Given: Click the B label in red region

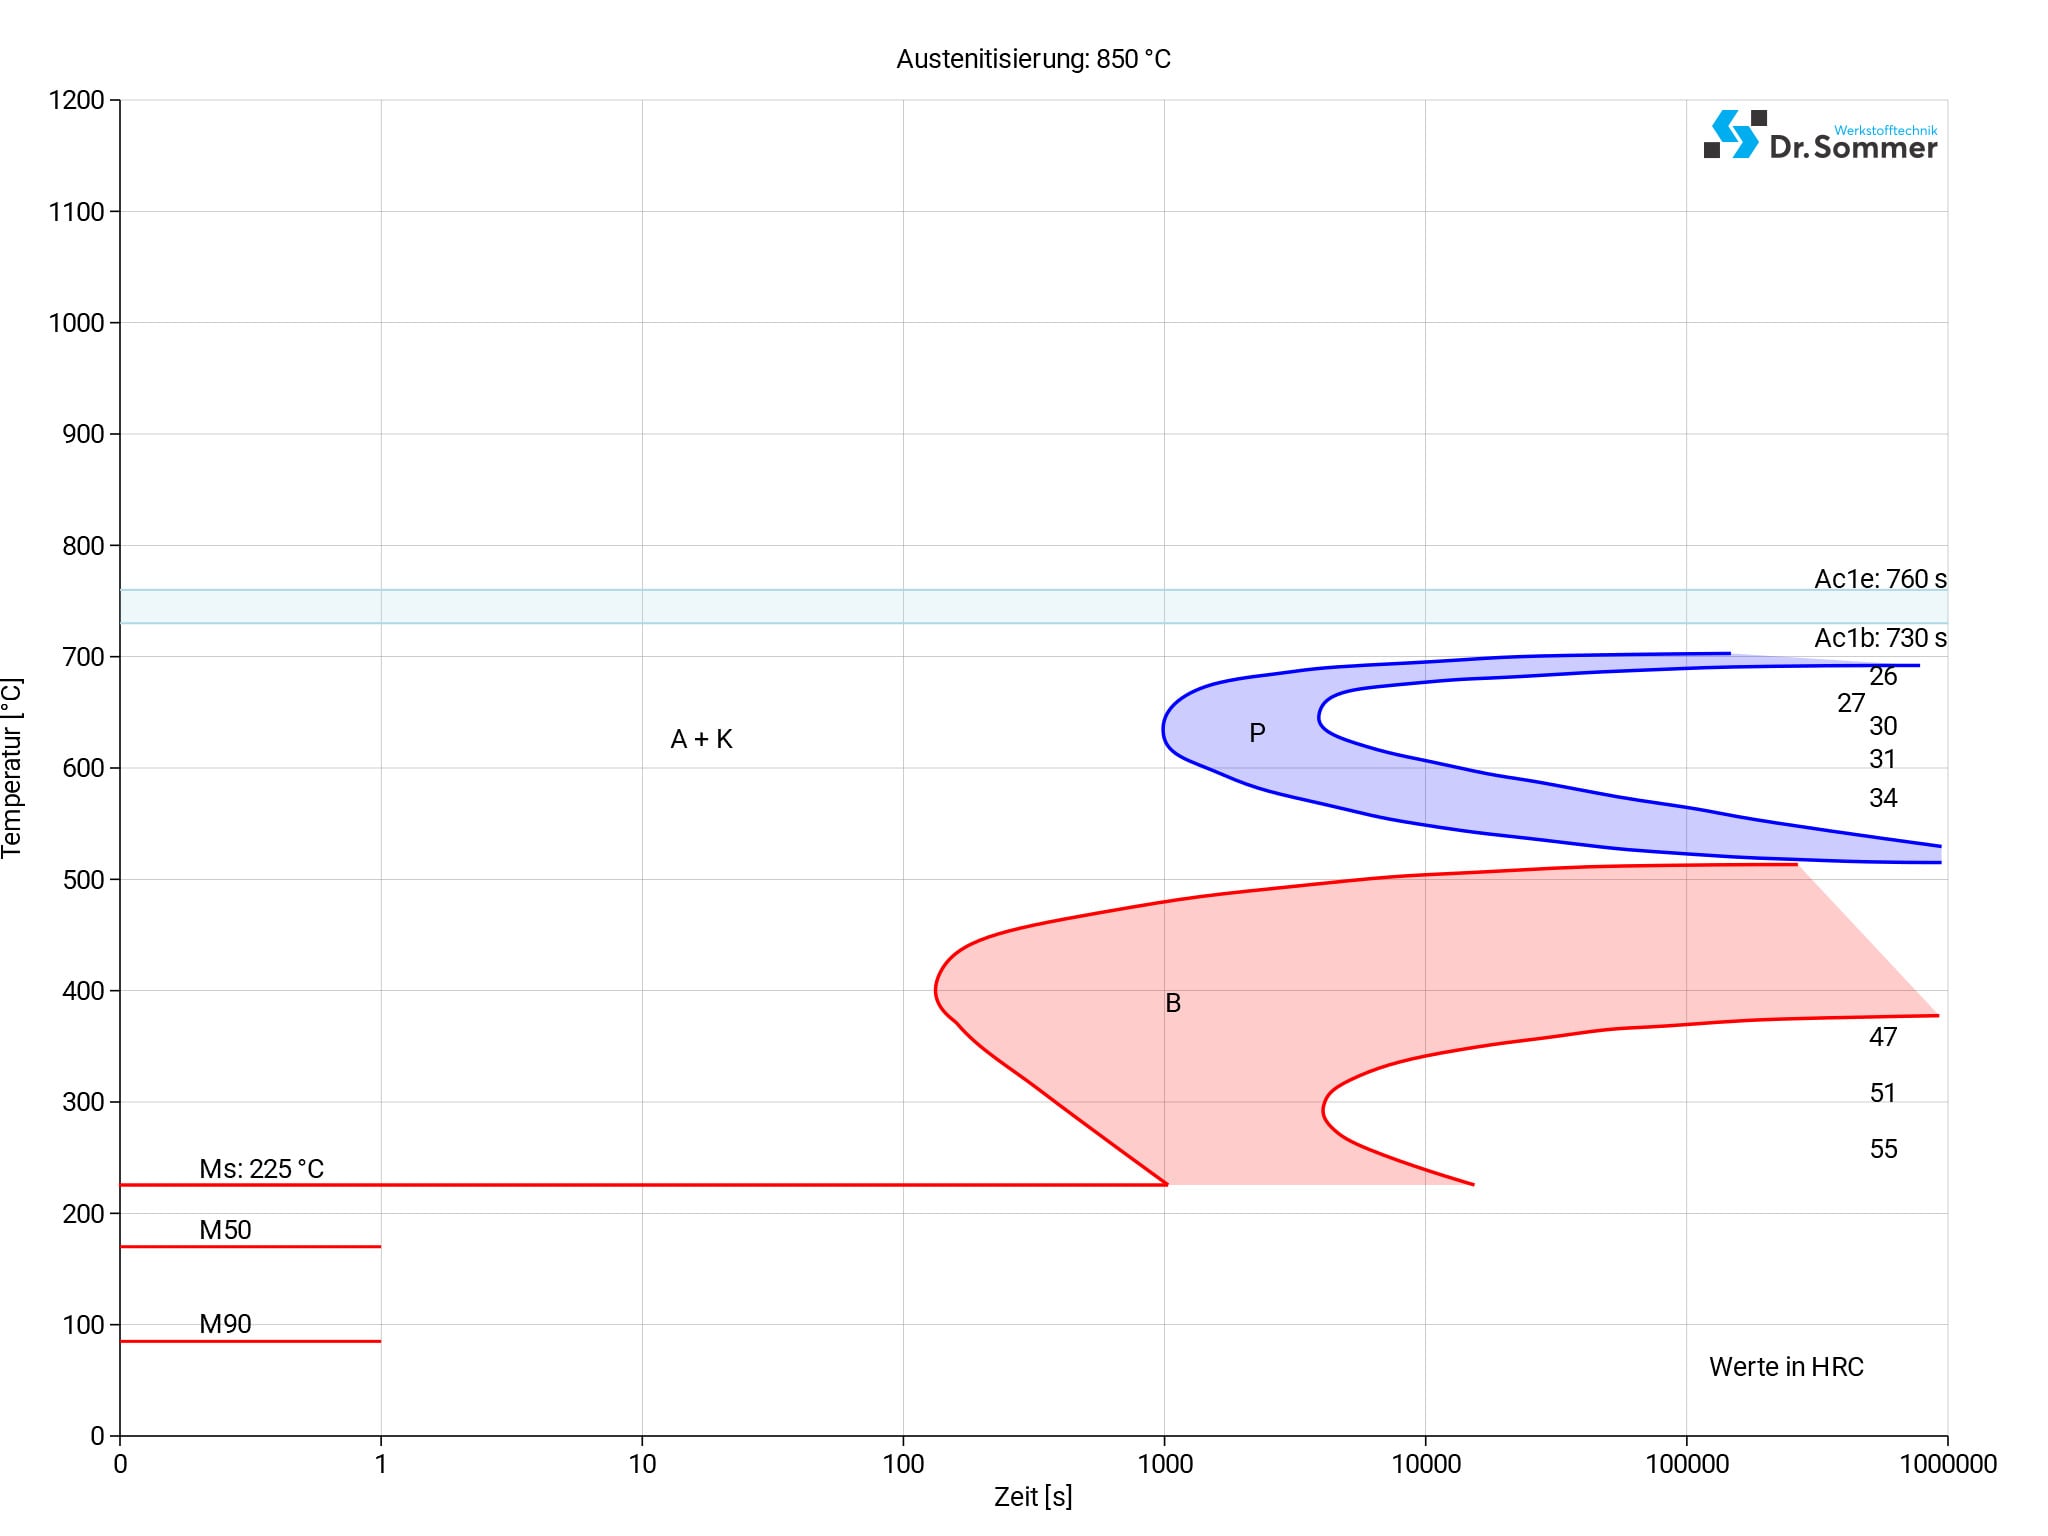Looking at the screenshot, I should pyautogui.click(x=1173, y=1003).
